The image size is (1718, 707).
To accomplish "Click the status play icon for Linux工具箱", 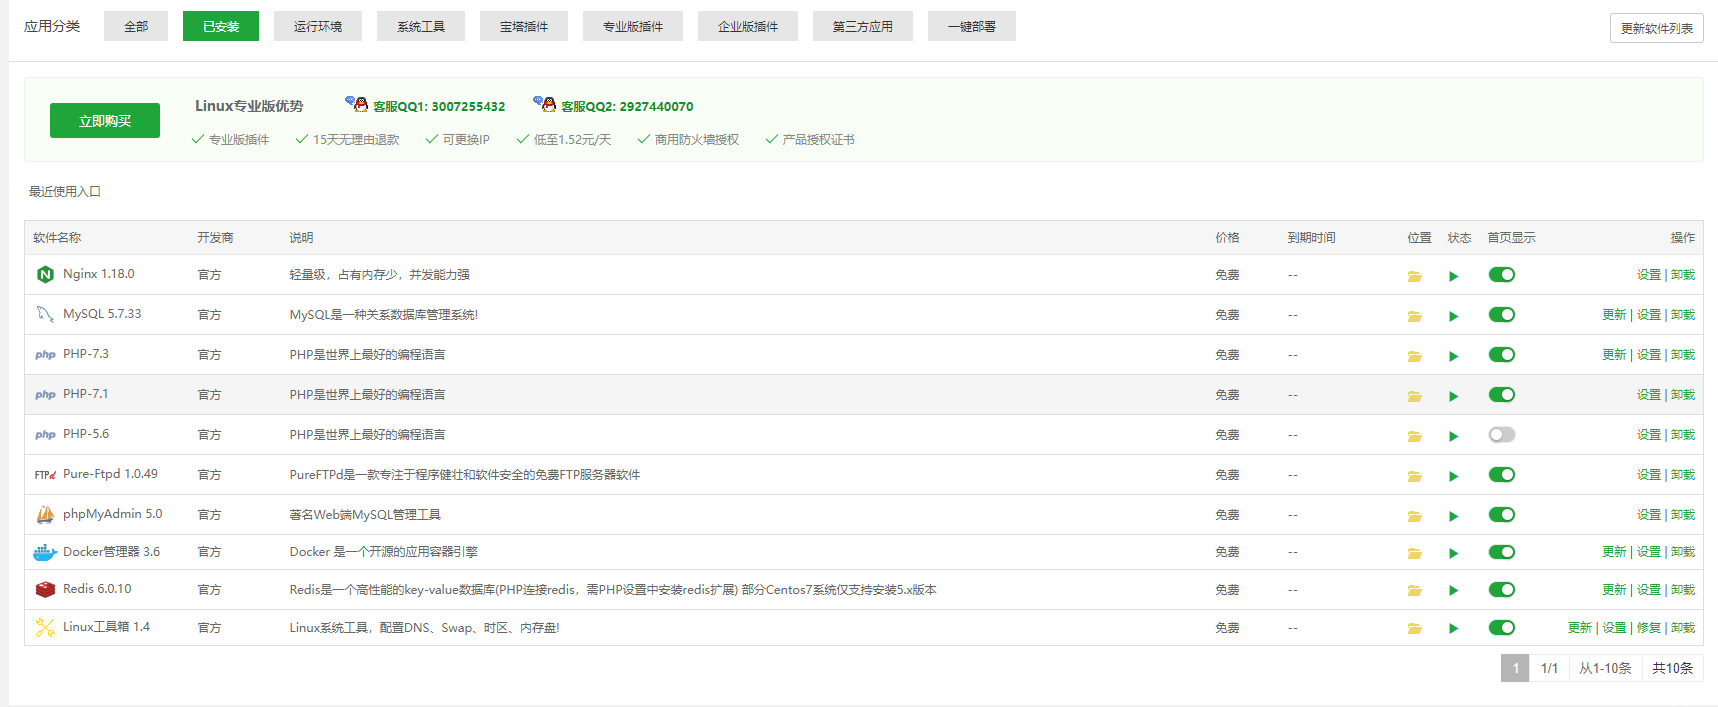I will [x=1453, y=629].
